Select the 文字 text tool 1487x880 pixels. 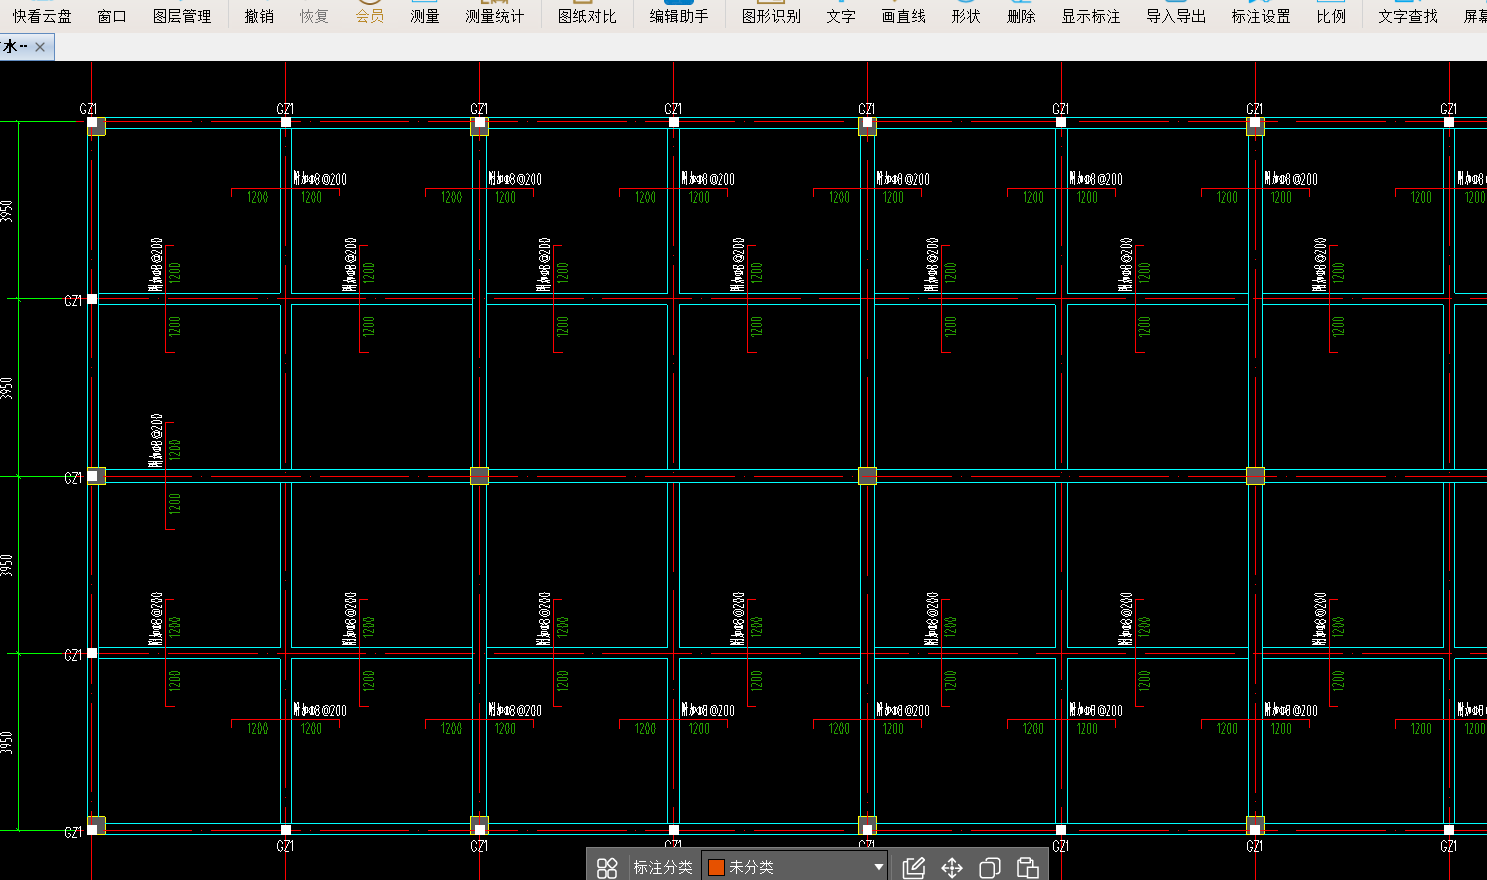(x=841, y=16)
